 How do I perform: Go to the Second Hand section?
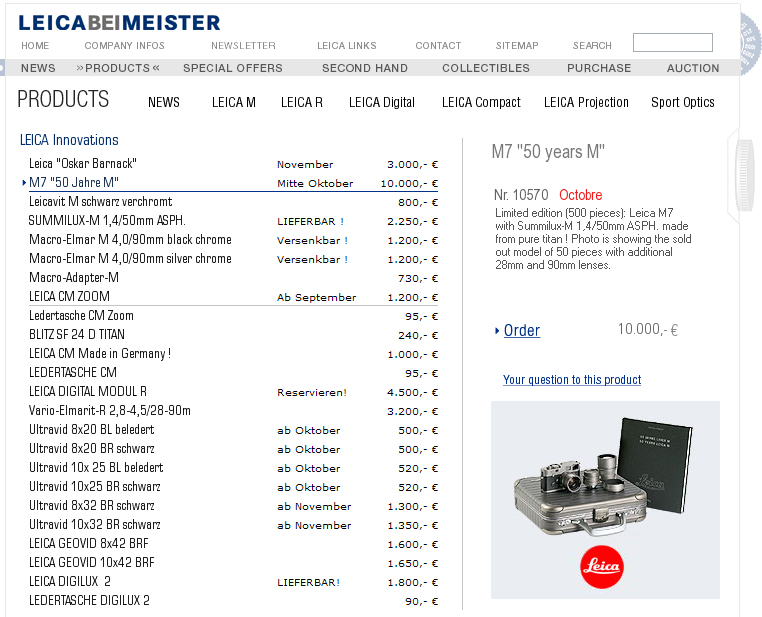364,68
